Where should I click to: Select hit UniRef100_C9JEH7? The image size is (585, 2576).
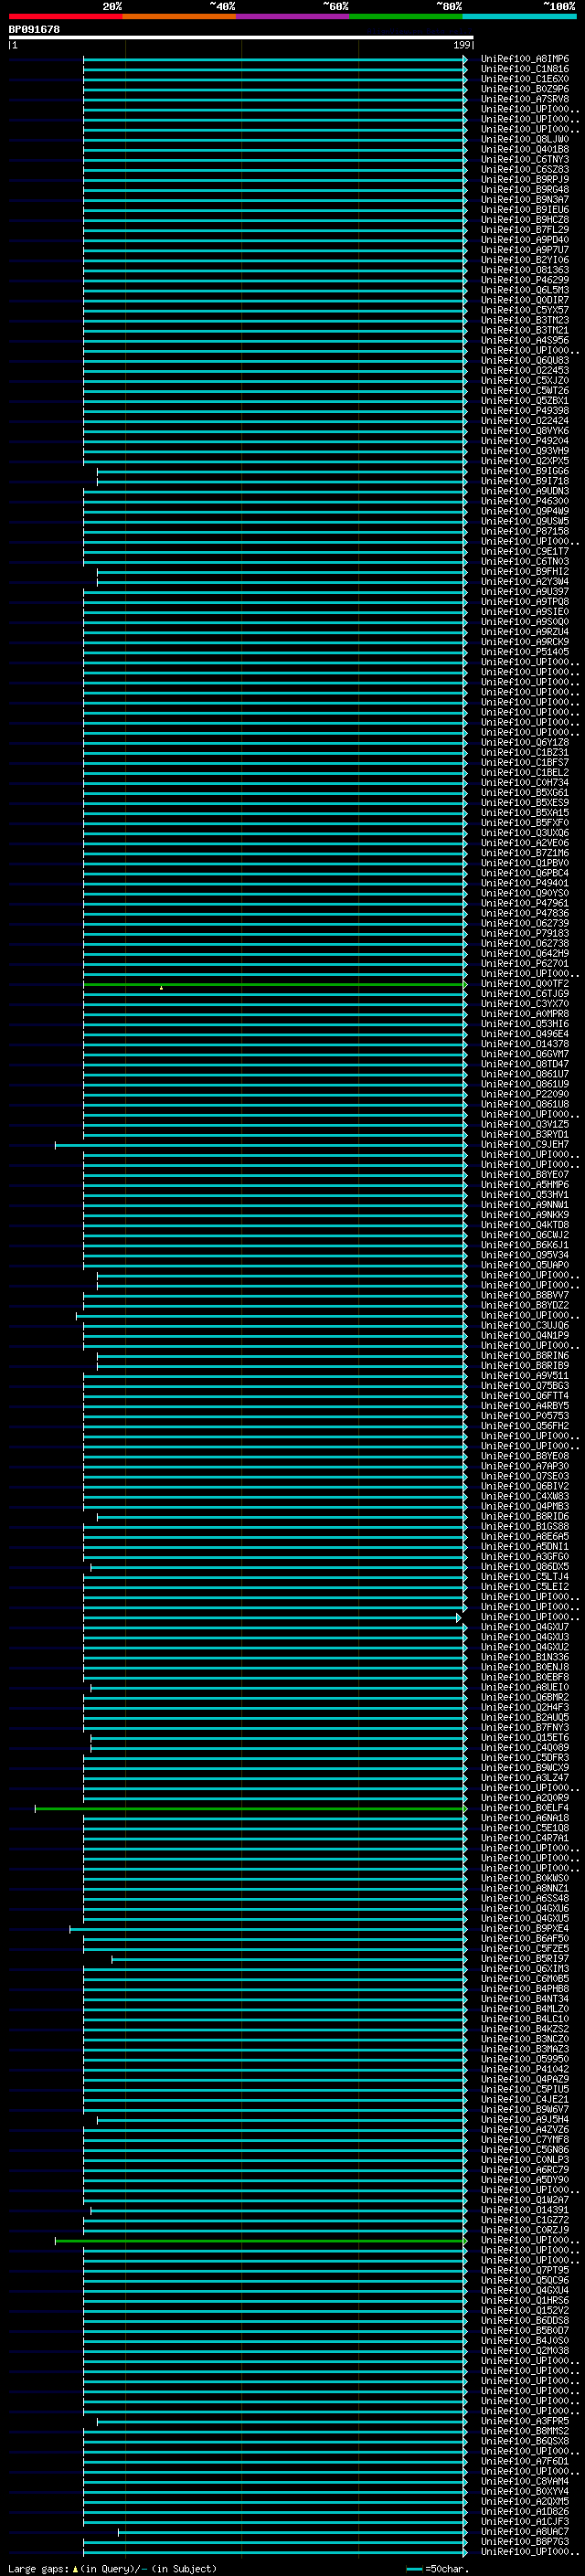tap(525, 1144)
